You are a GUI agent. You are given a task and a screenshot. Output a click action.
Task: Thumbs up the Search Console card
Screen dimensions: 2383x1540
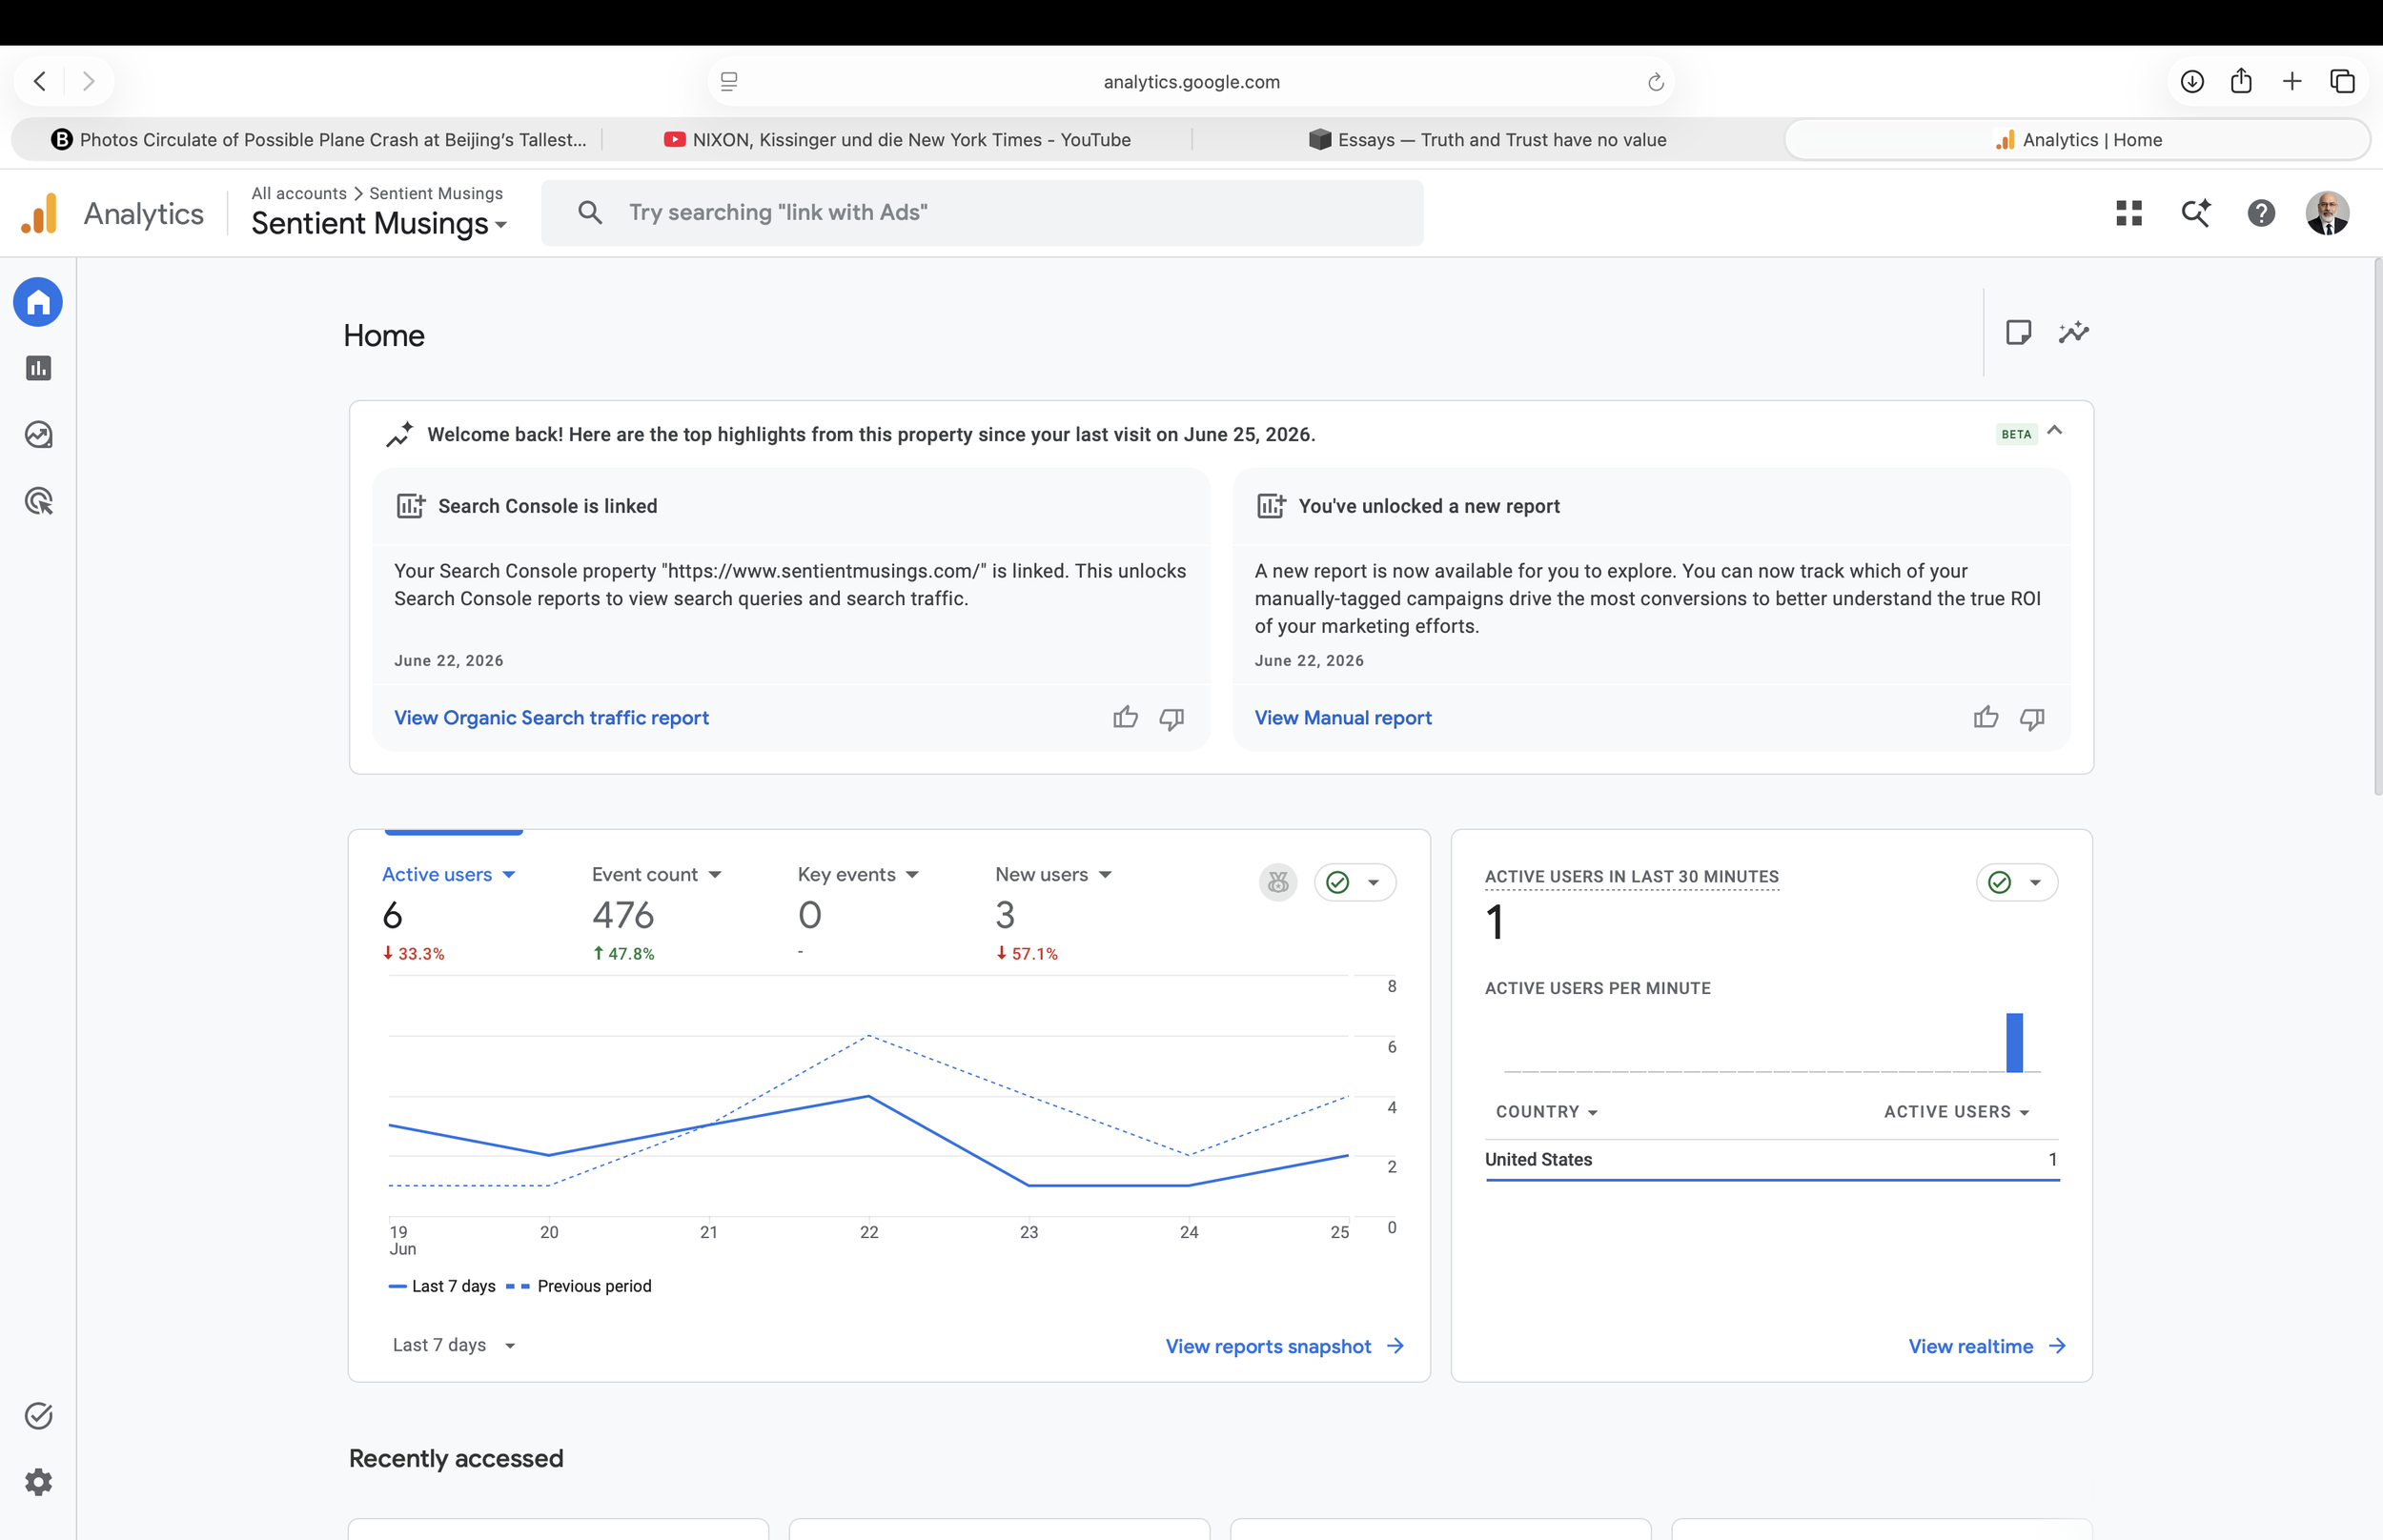coord(1125,717)
